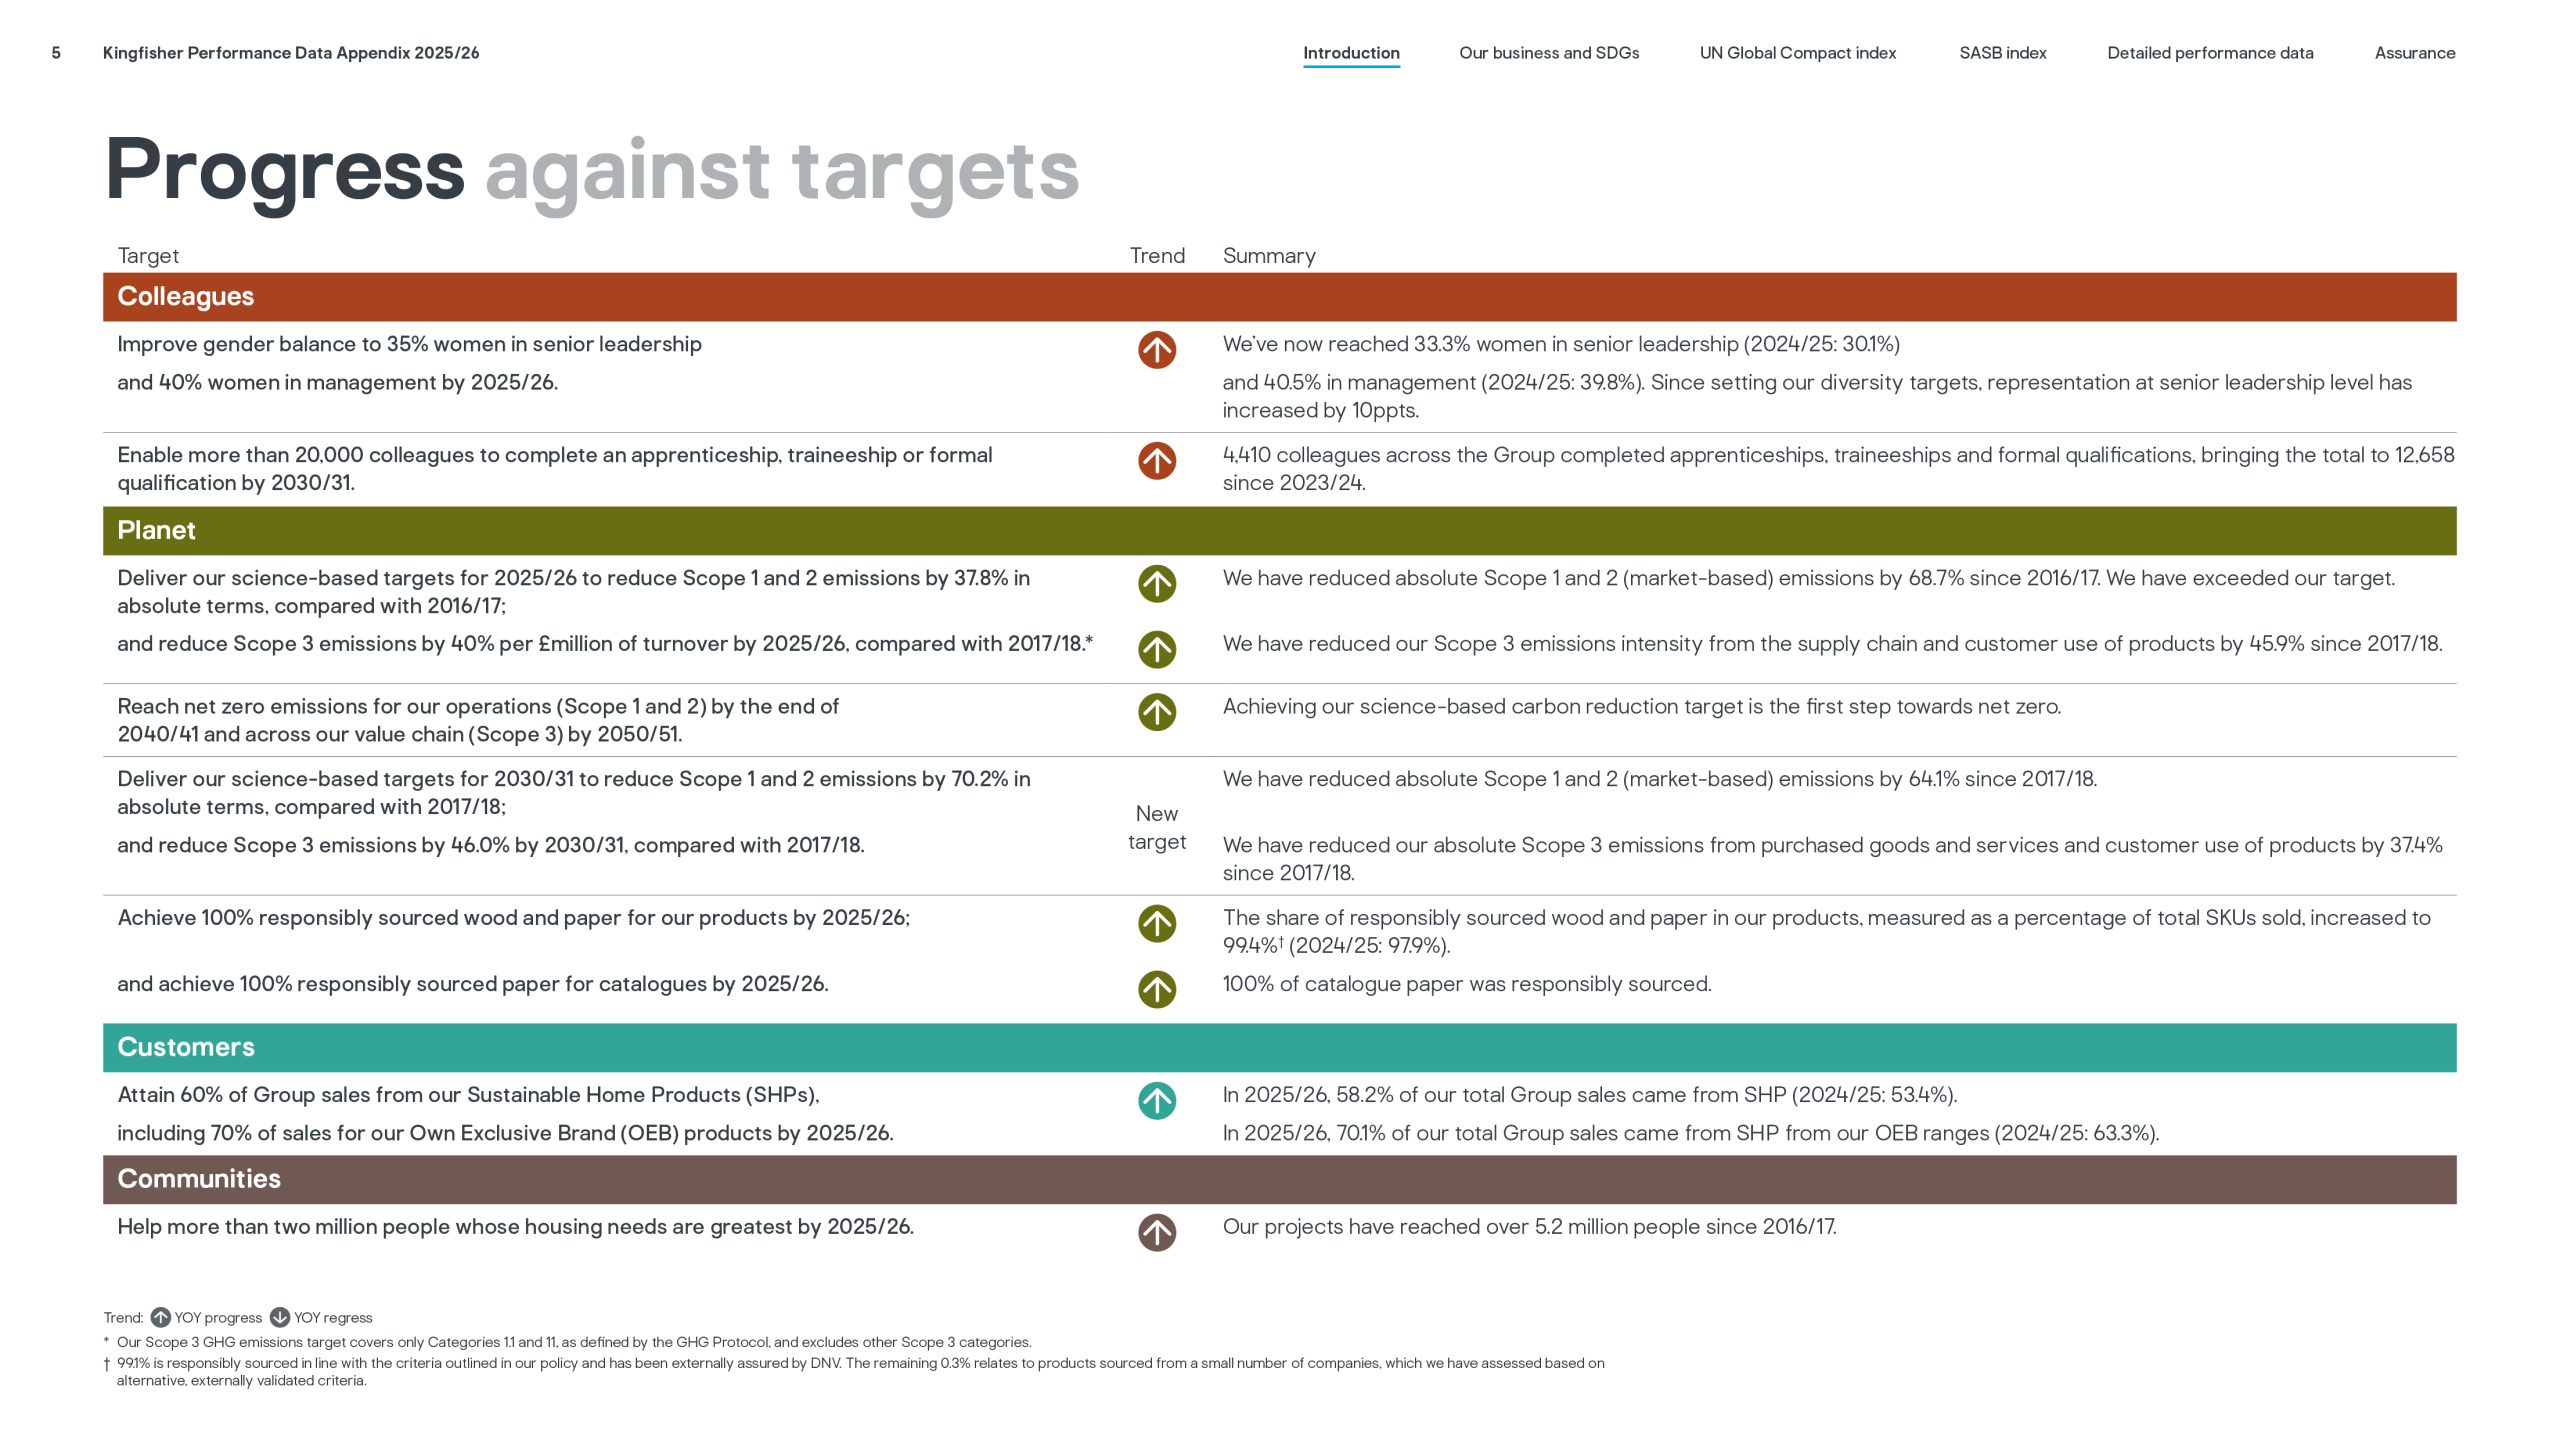Click the apprenticeship target trend arrow icon
Image resolution: width=2560 pixels, height=1440 pixels.
1157,461
